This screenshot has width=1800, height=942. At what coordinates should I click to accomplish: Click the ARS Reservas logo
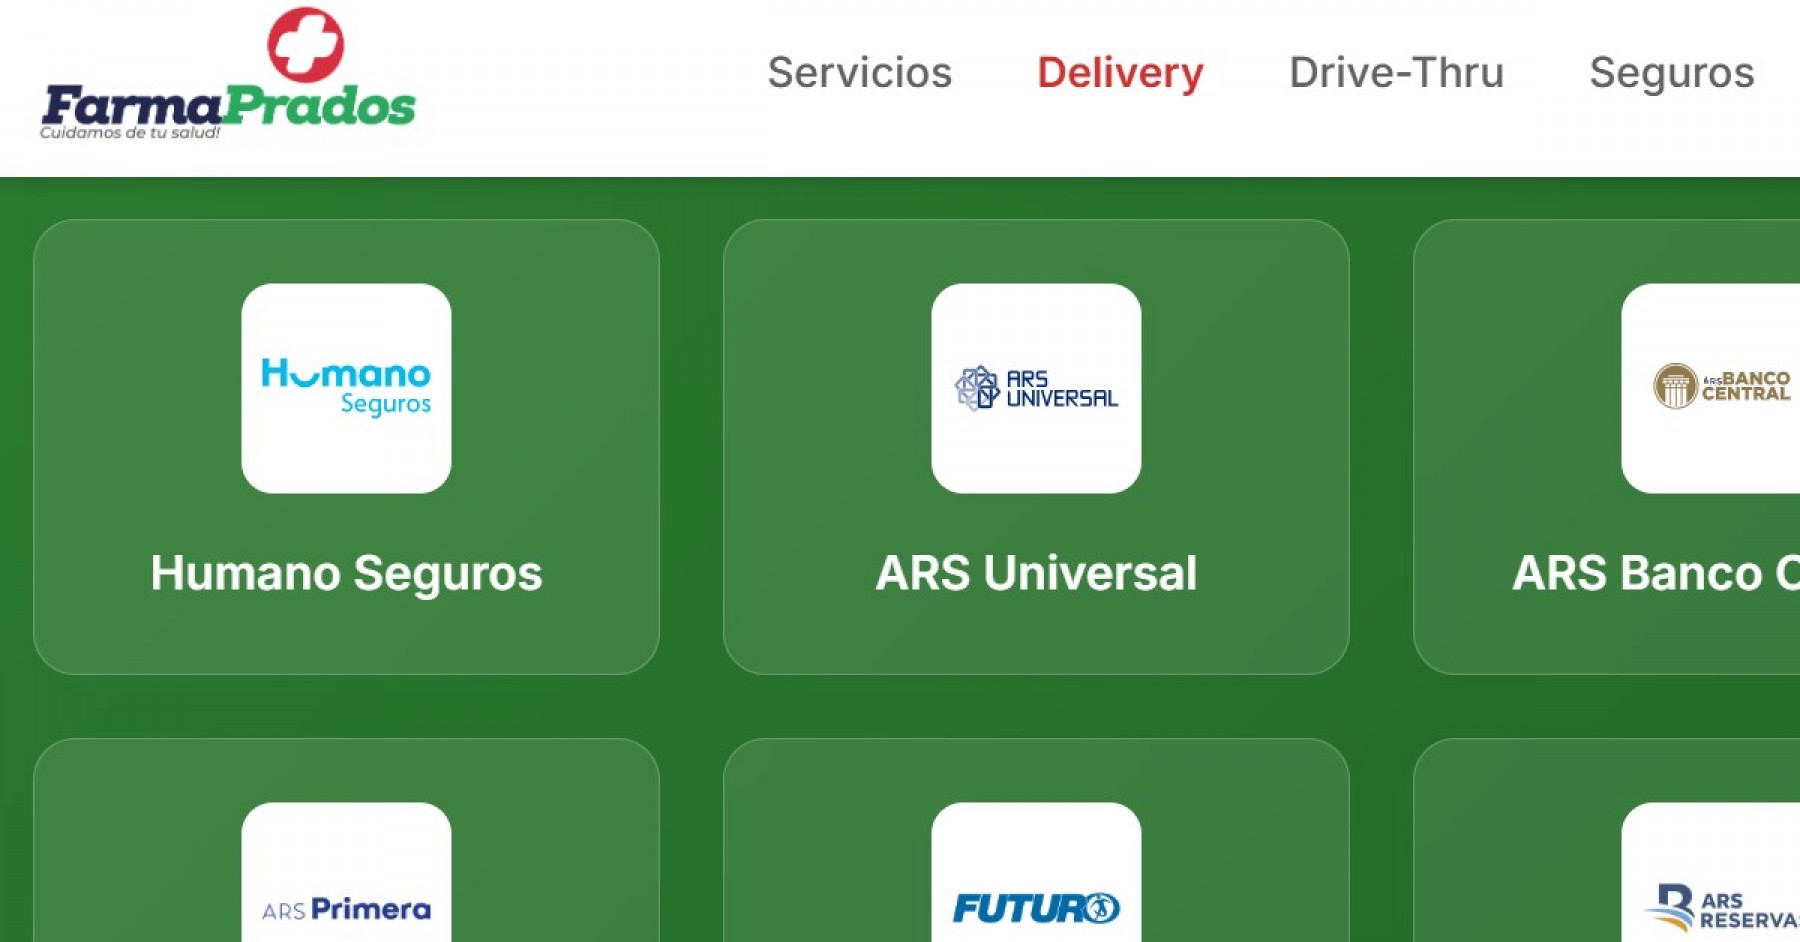coord(1711,872)
